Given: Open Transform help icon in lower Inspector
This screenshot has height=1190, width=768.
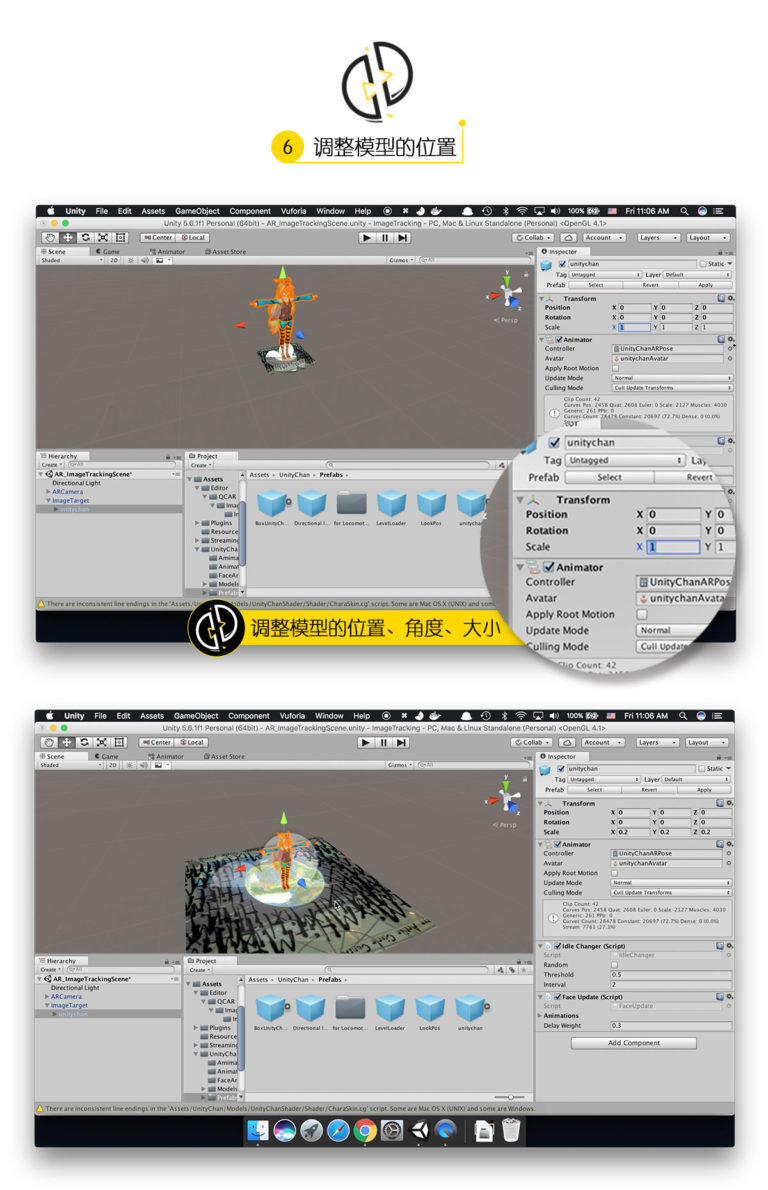Looking at the screenshot, I should [720, 803].
